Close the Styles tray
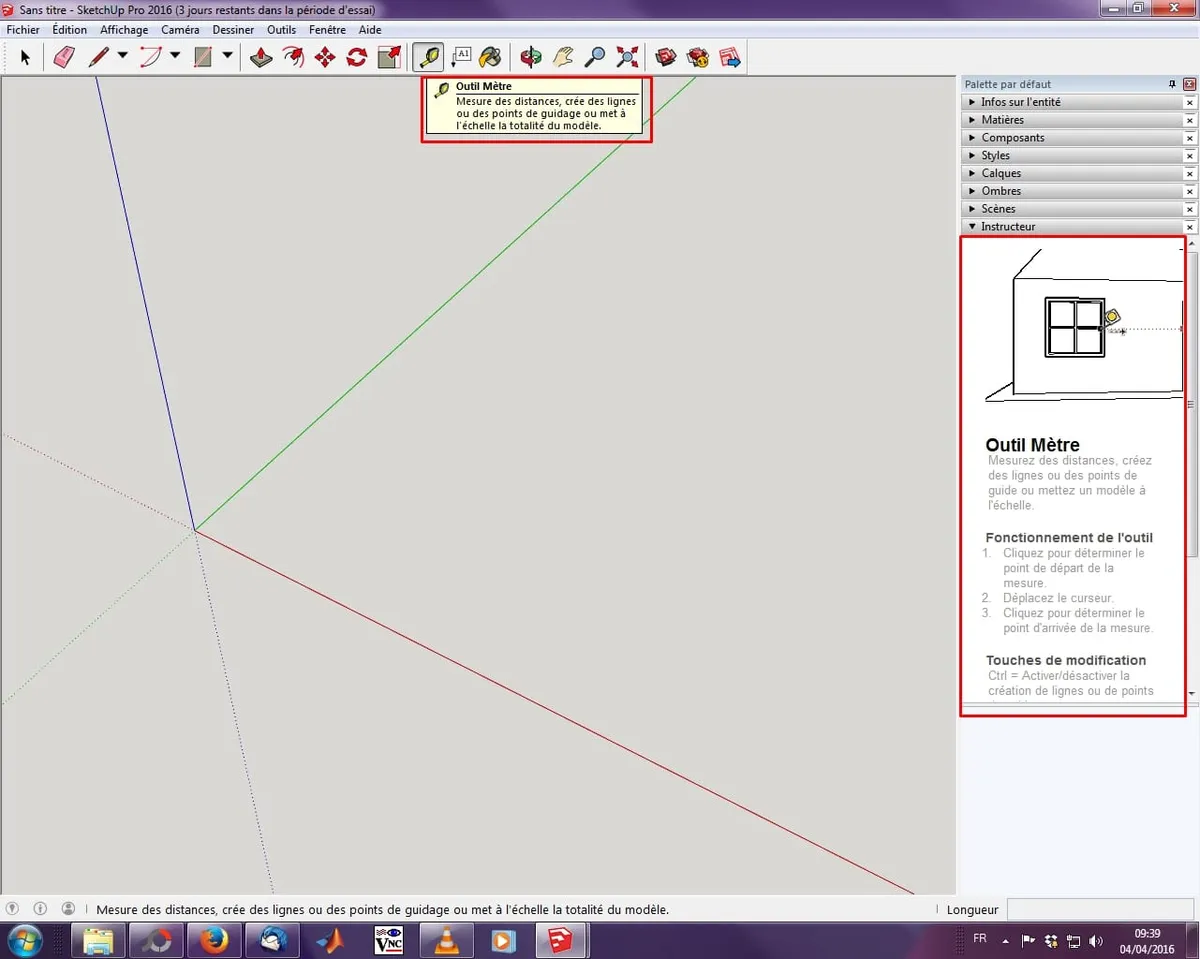The image size is (1200, 959). (x=1190, y=156)
